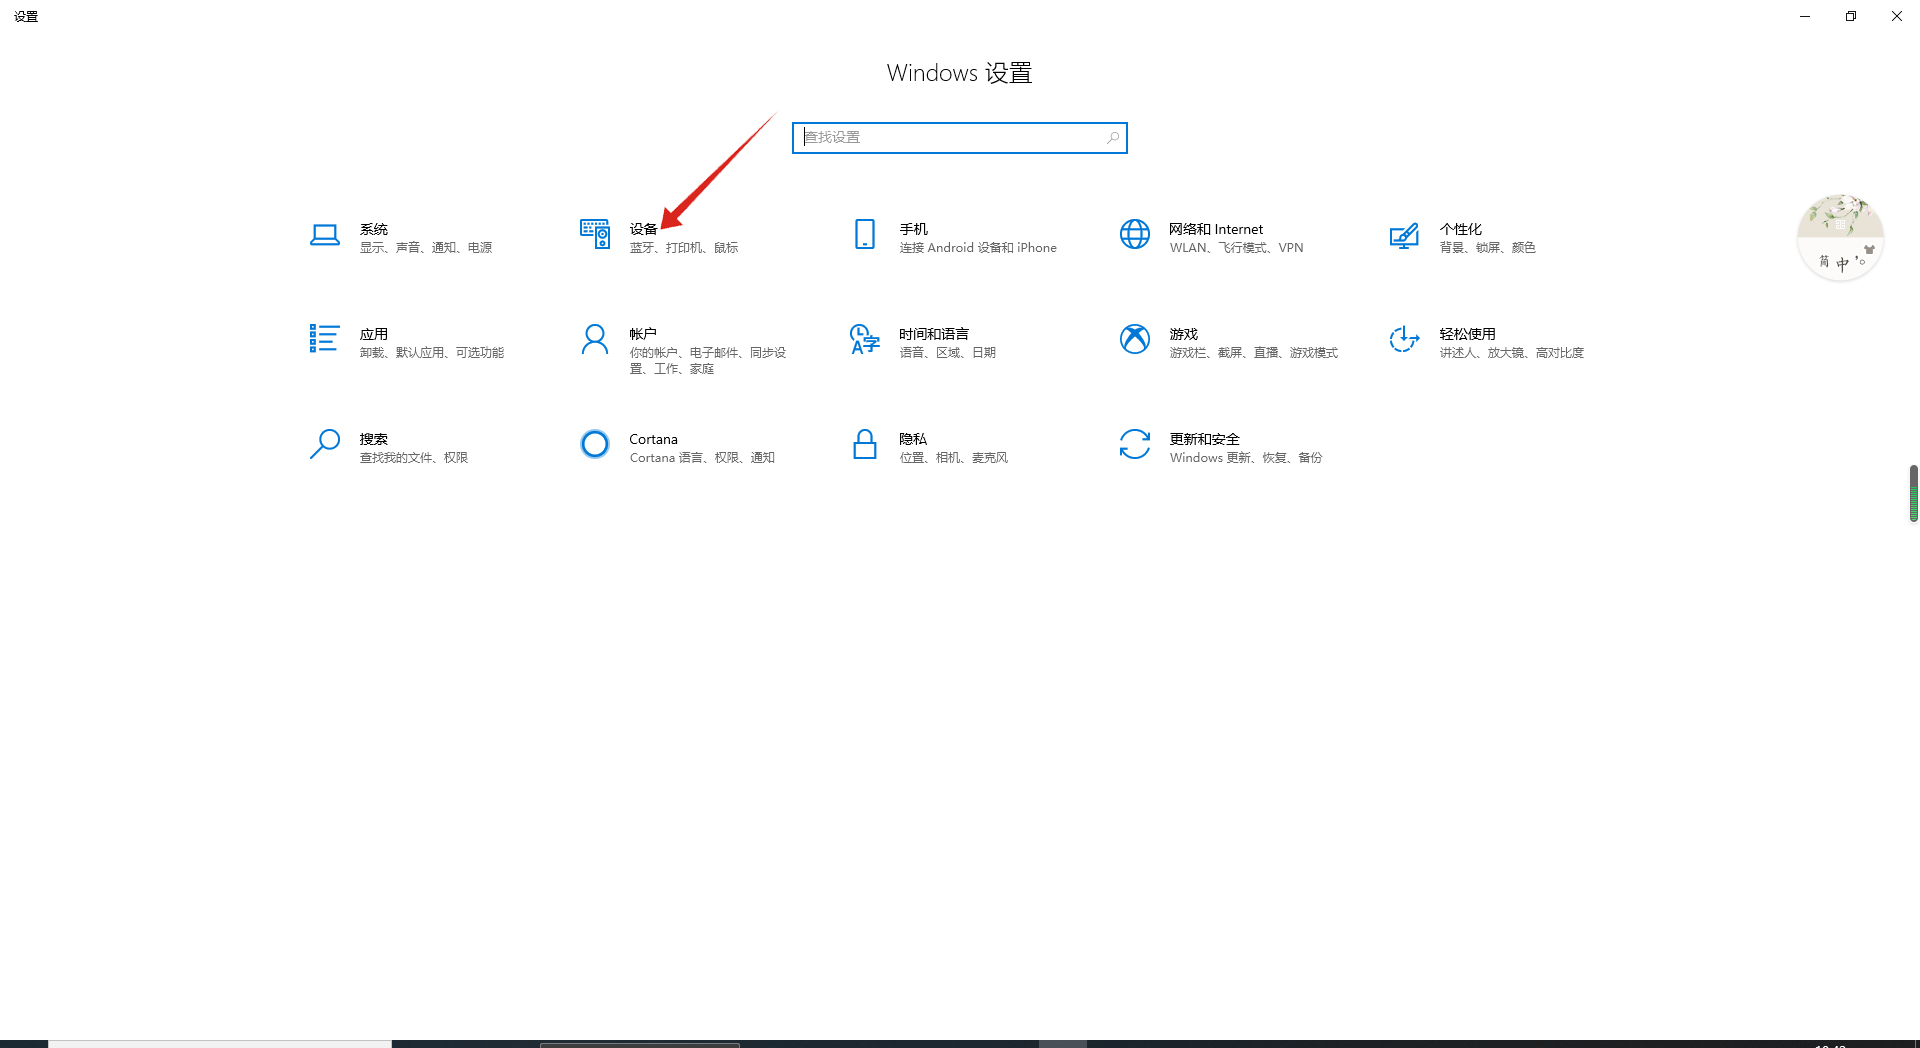Viewport: 1920px width, 1048px height.
Task: Click the Network globe icon
Action: tap(1135, 234)
